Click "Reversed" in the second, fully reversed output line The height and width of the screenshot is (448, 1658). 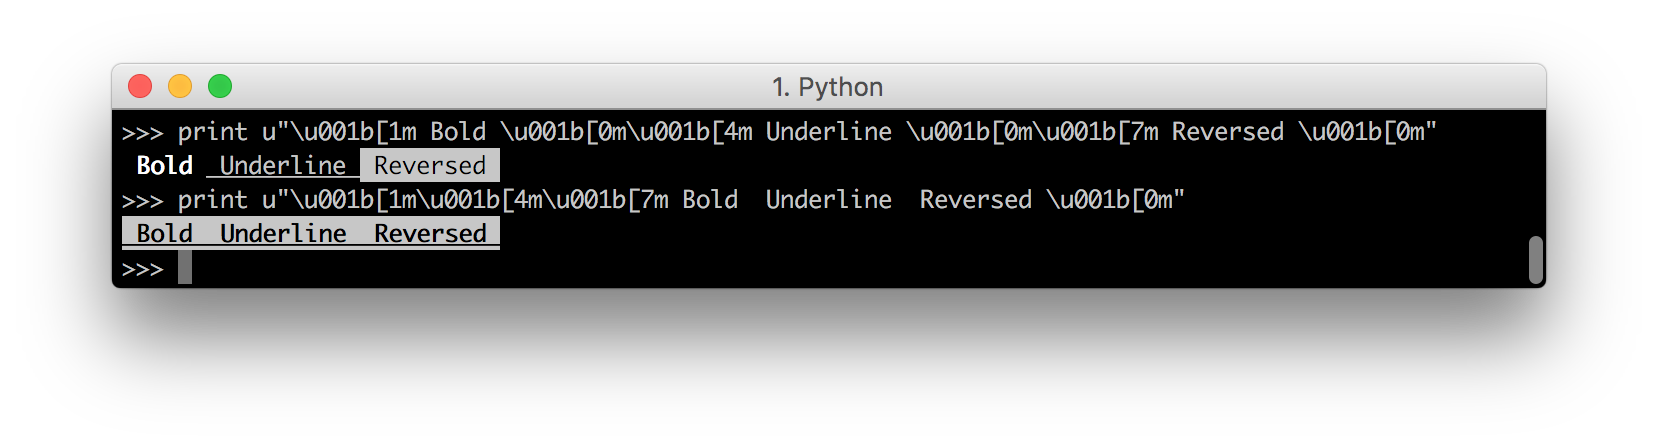pos(430,234)
